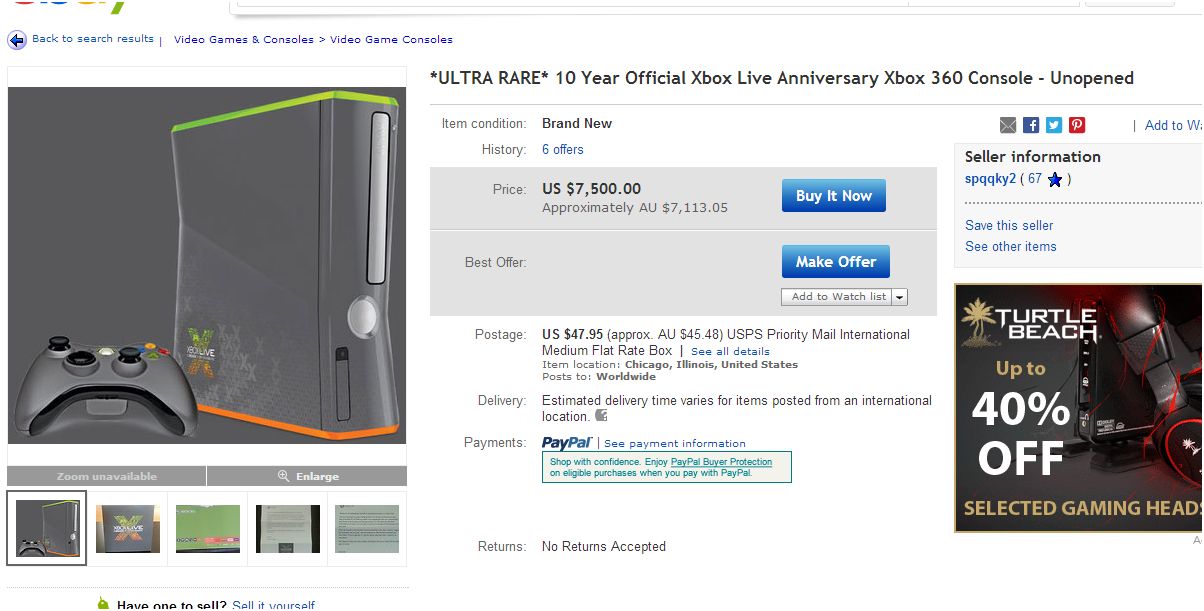The width and height of the screenshot is (1204, 611).
Task: Select the green packaging thumbnail image
Action: (208, 529)
